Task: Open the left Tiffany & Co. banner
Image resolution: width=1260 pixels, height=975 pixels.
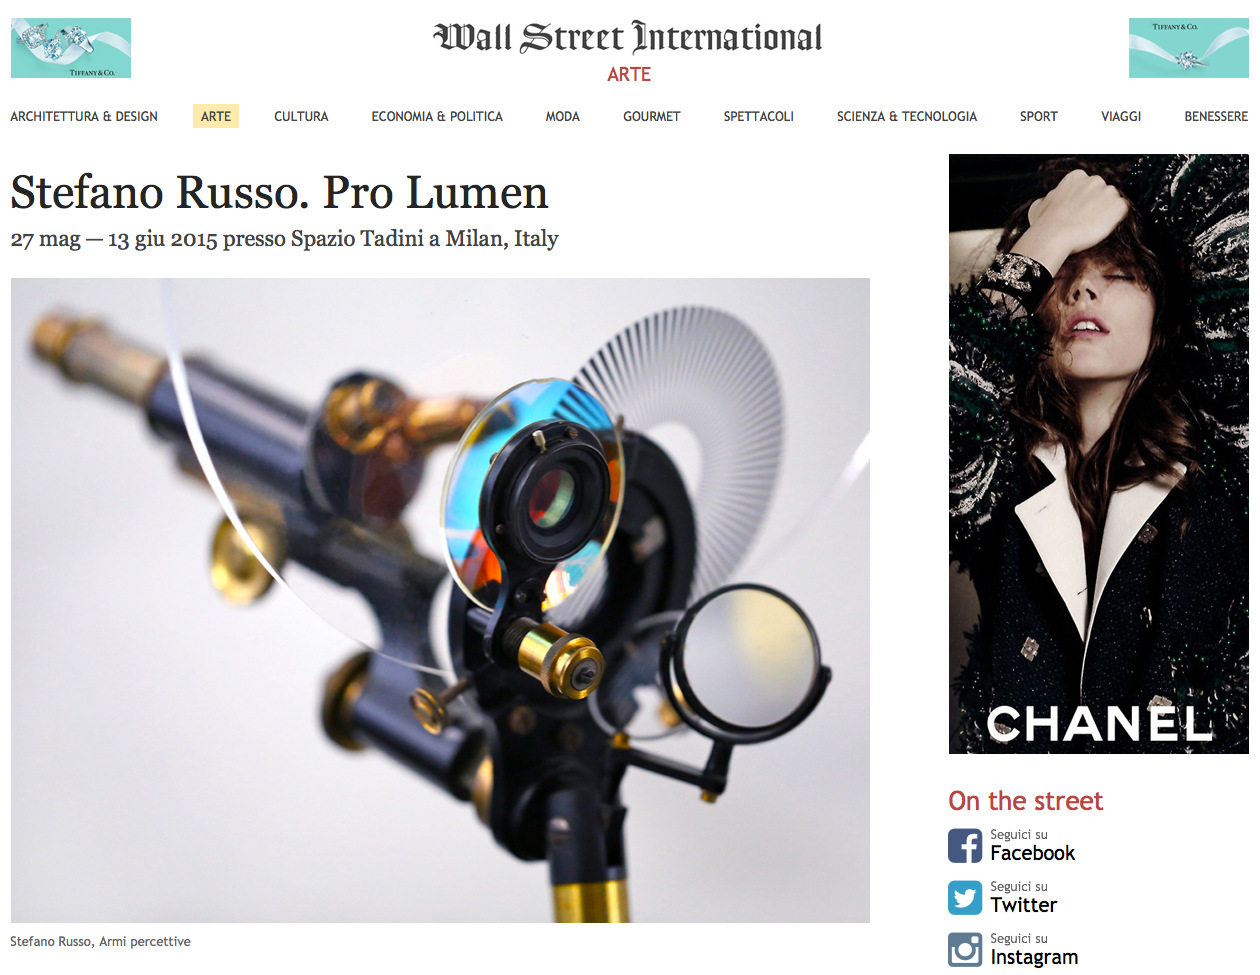Action: (71, 48)
